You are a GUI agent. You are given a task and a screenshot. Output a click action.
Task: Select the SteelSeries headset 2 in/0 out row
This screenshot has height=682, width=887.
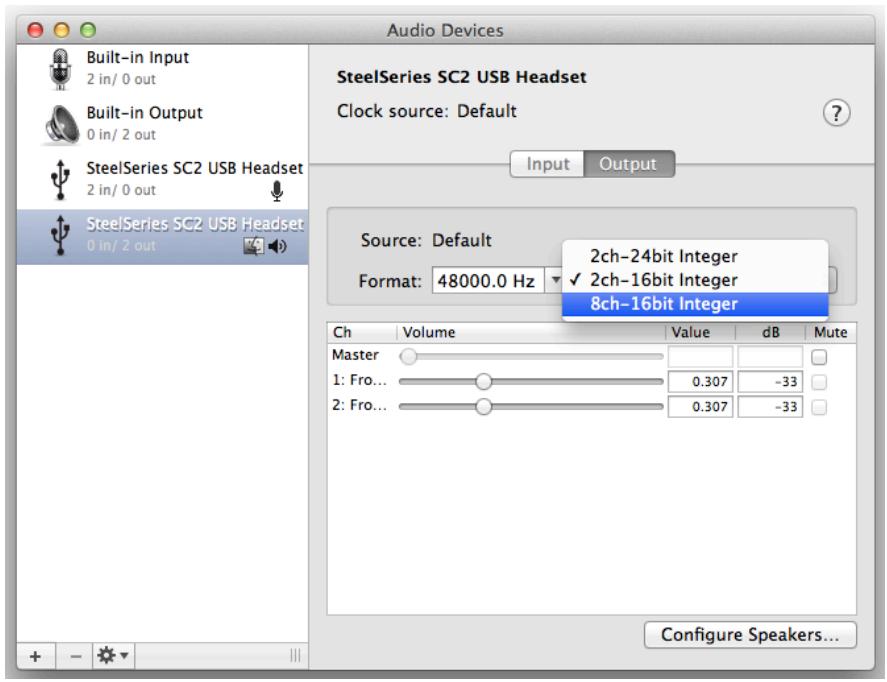(163, 180)
